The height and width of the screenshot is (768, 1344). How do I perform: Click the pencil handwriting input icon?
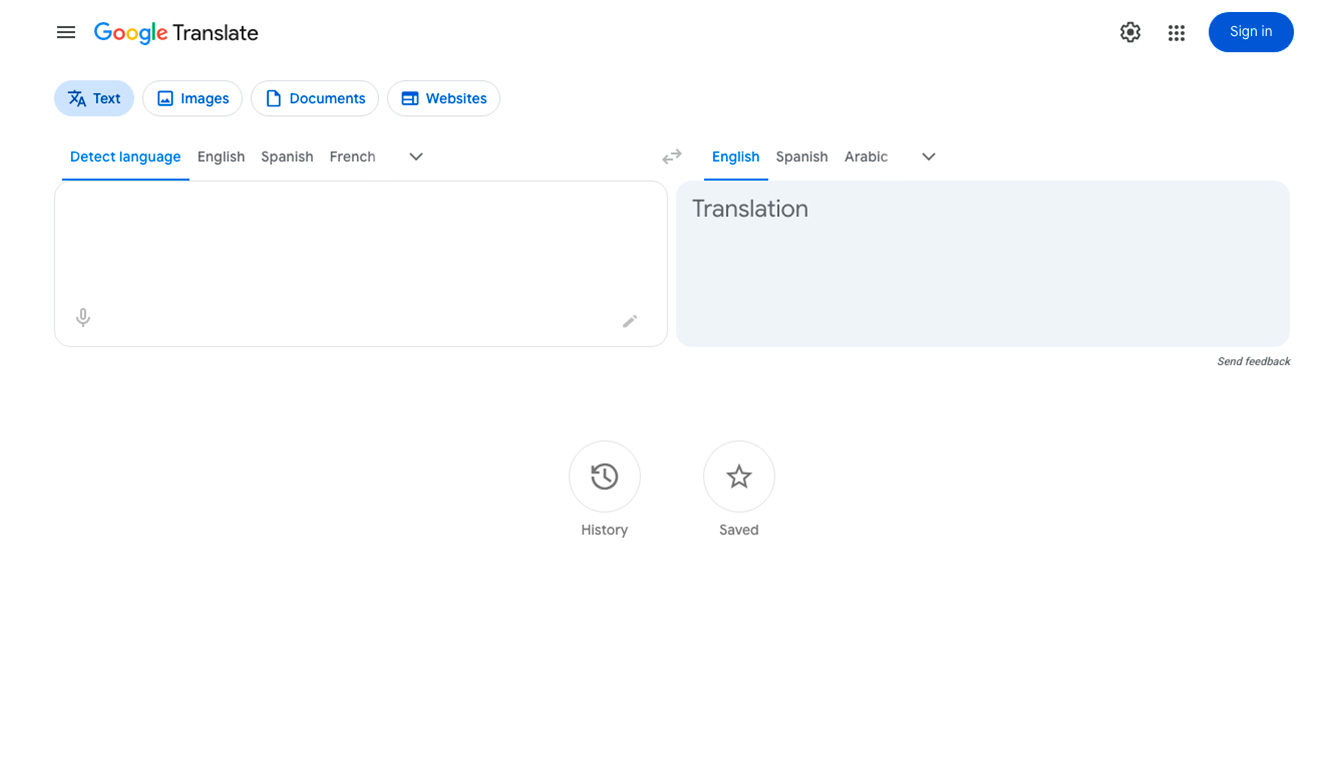[x=630, y=321]
